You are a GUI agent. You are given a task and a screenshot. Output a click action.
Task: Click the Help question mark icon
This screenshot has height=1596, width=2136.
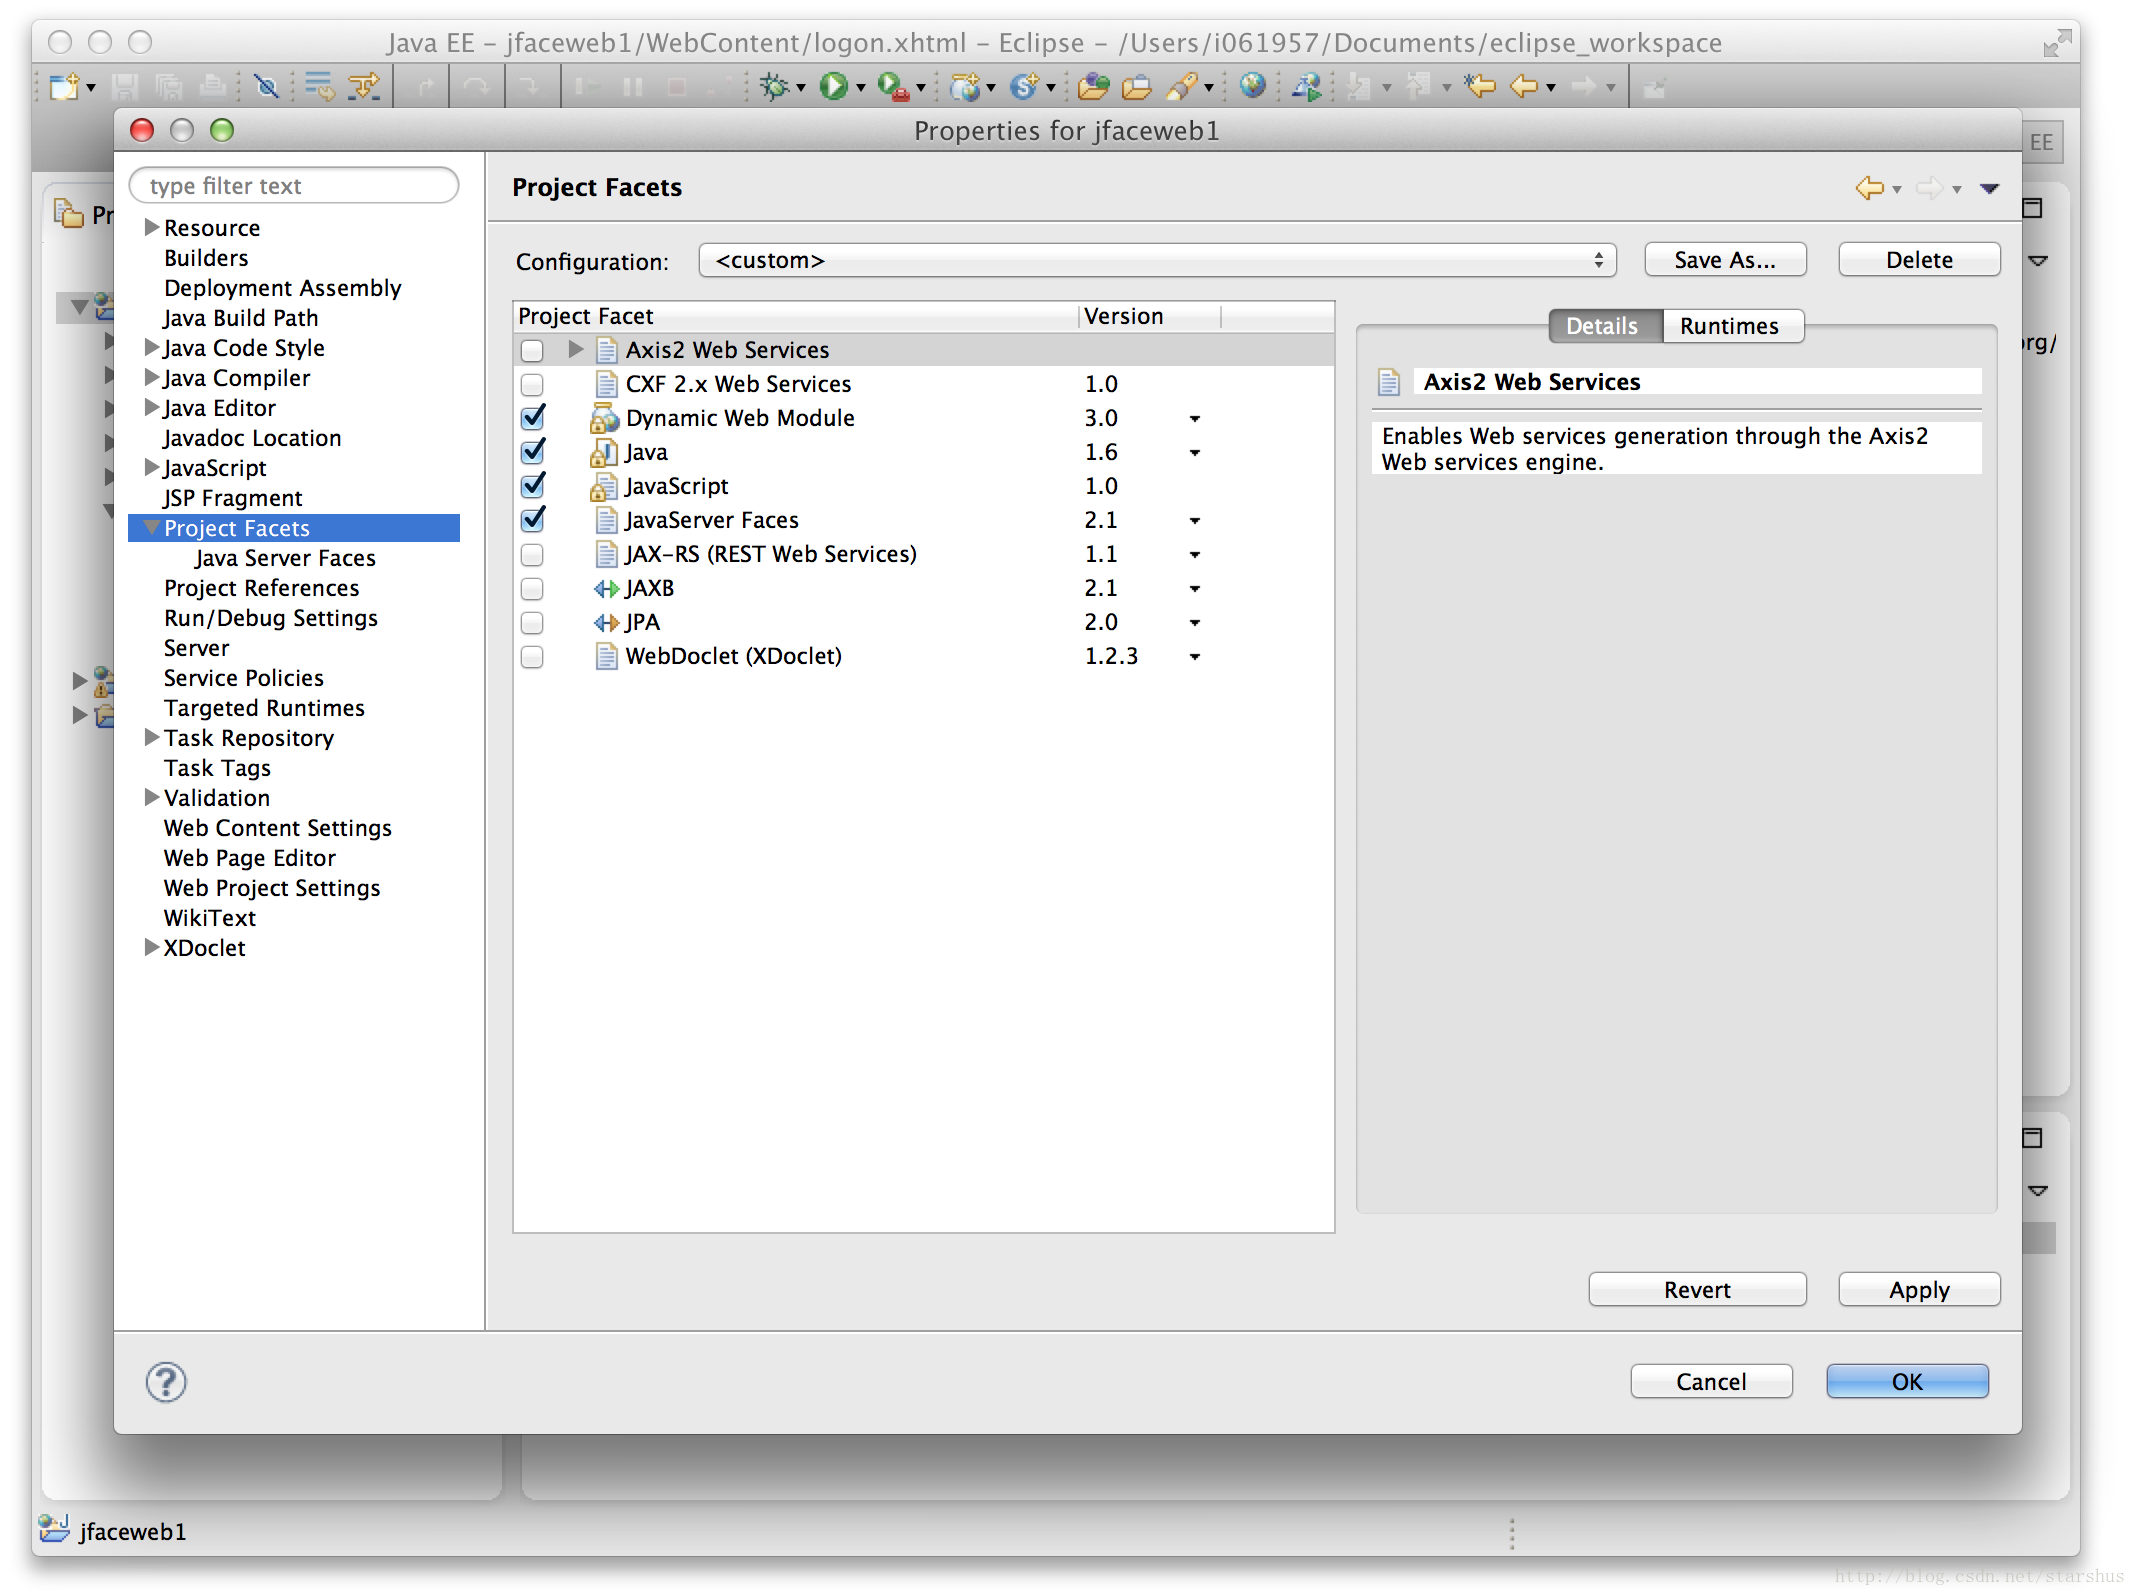tap(166, 1382)
